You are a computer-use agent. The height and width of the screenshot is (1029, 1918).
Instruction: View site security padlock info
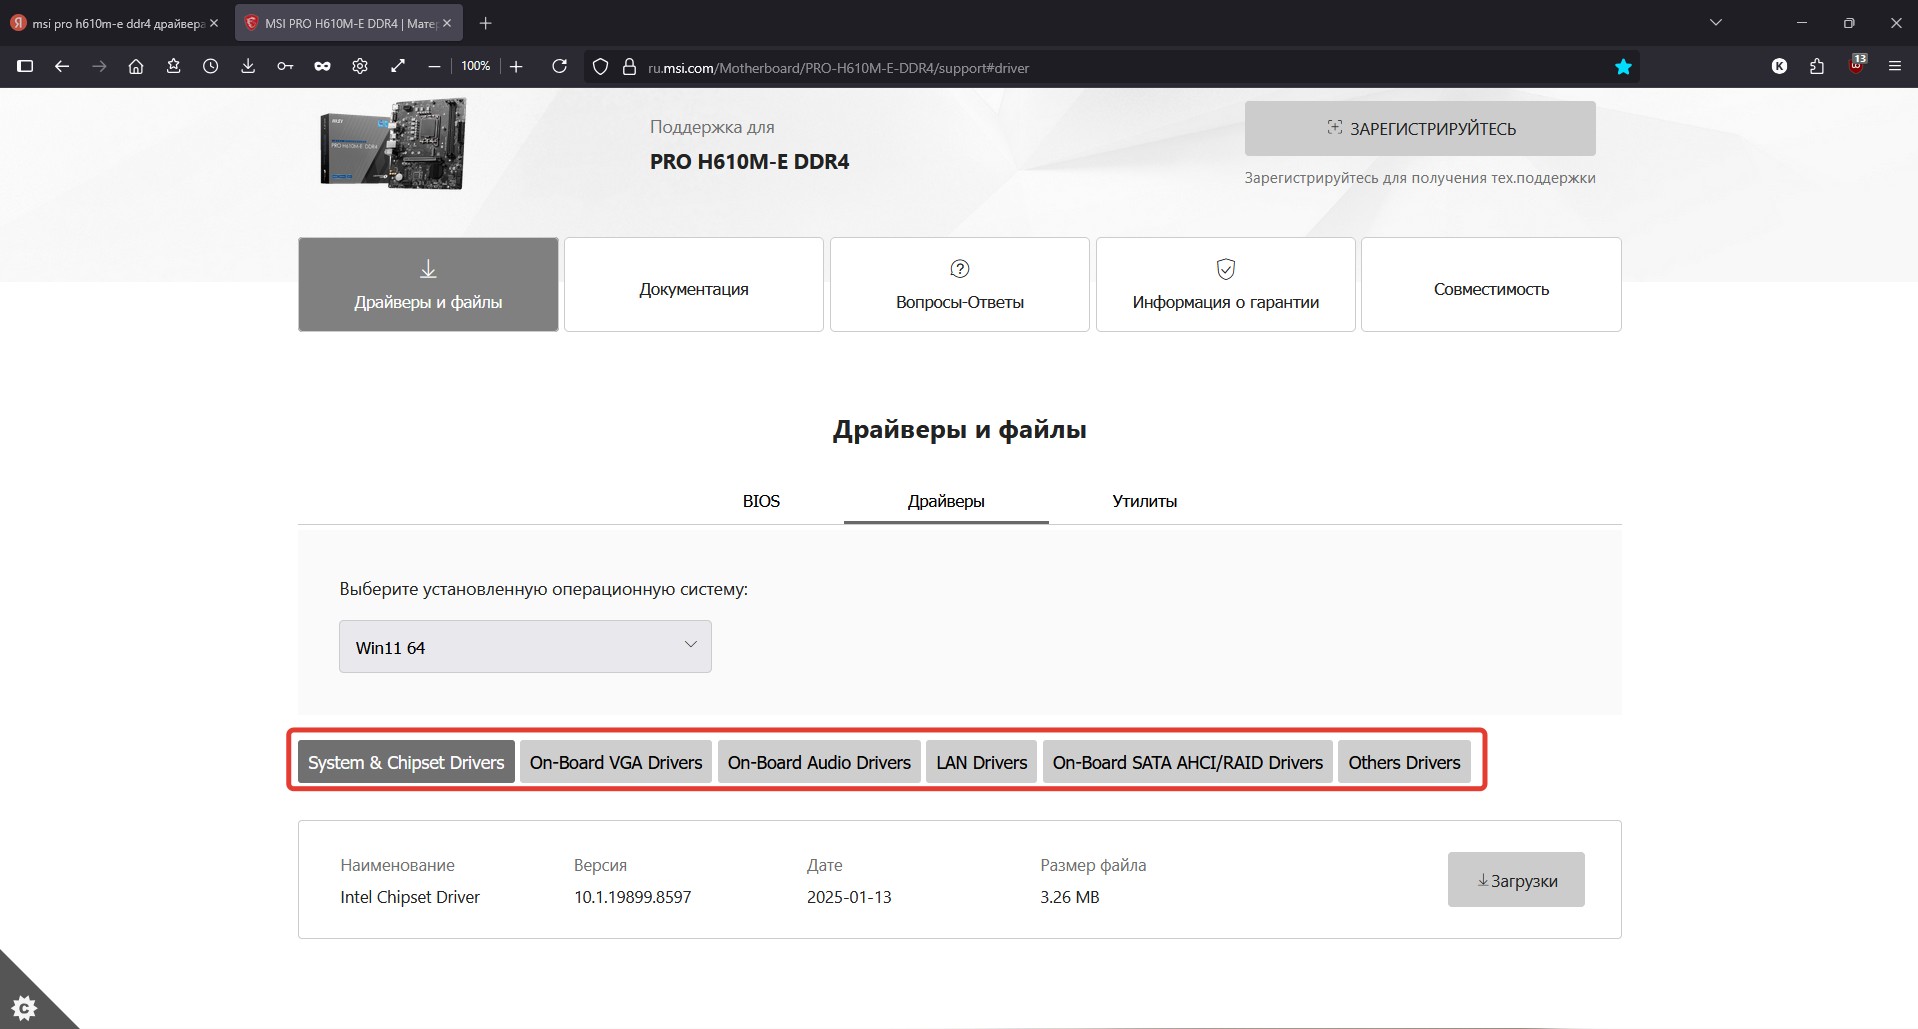[x=629, y=67]
